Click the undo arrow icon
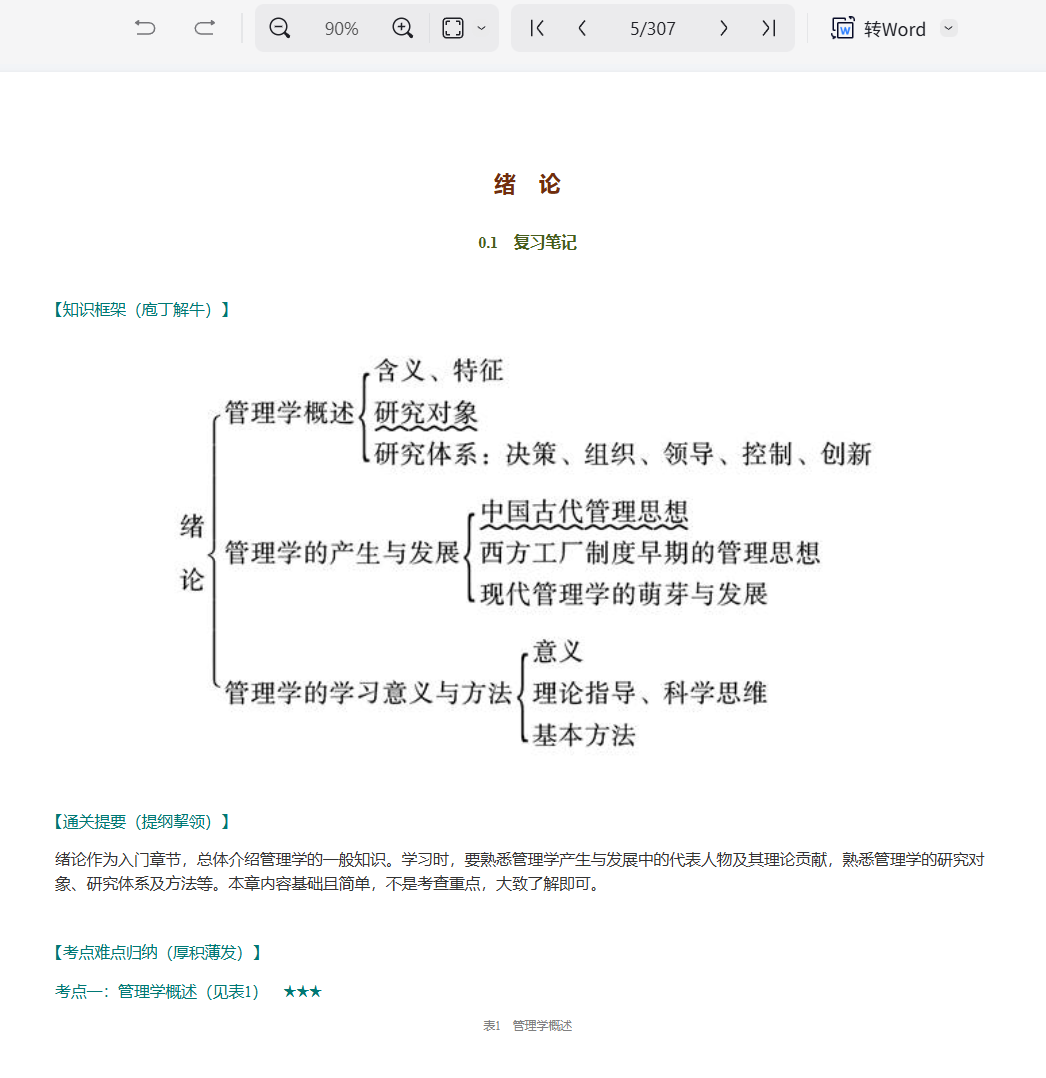This screenshot has height=1078, width=1046. coord(145,28)
